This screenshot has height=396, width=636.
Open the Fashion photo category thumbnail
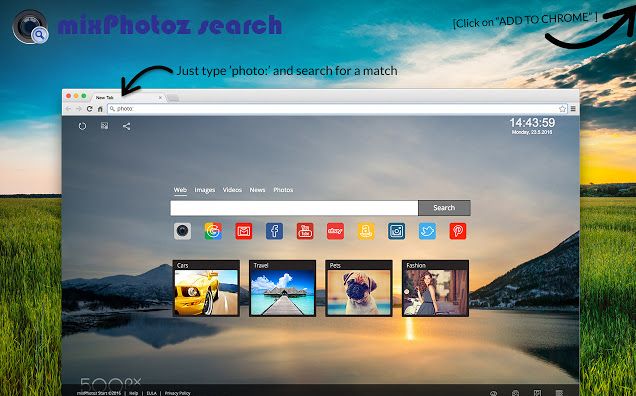tap(435, 288)
